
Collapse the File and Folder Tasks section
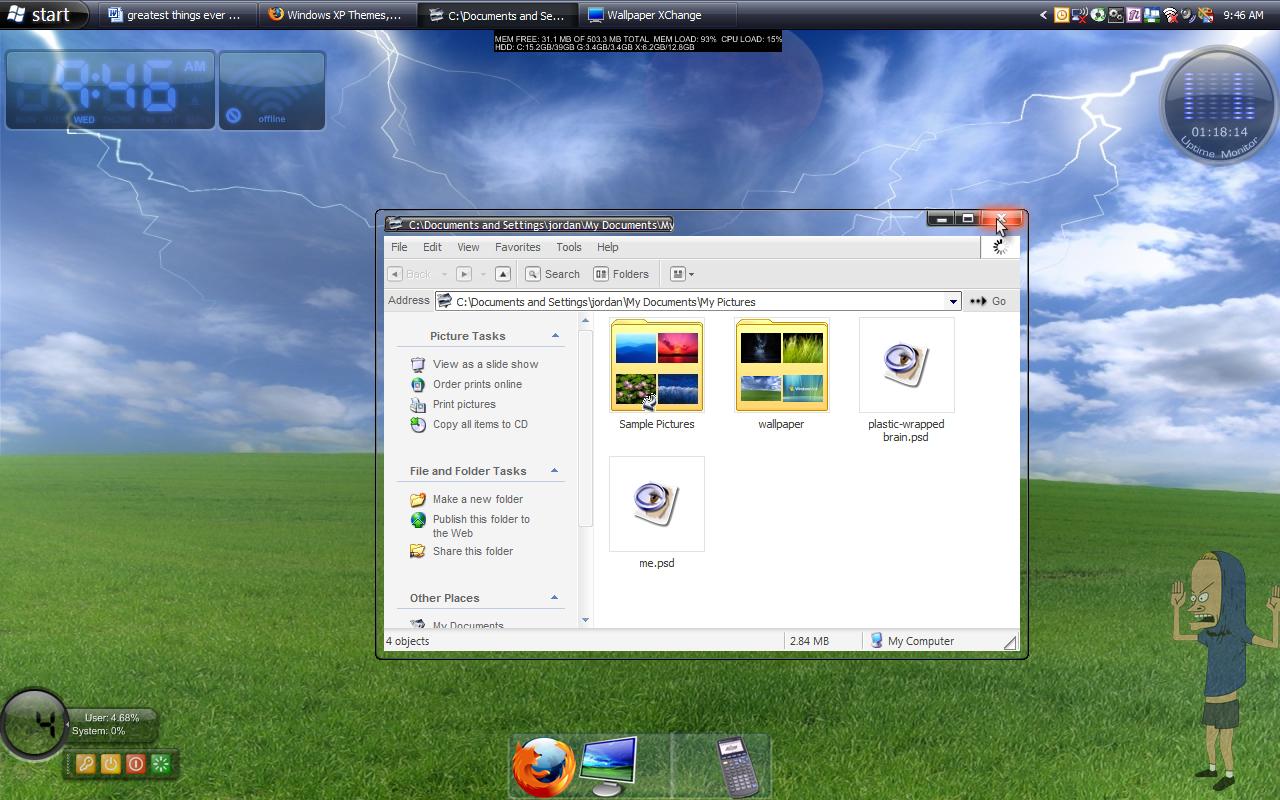point(555,471)
